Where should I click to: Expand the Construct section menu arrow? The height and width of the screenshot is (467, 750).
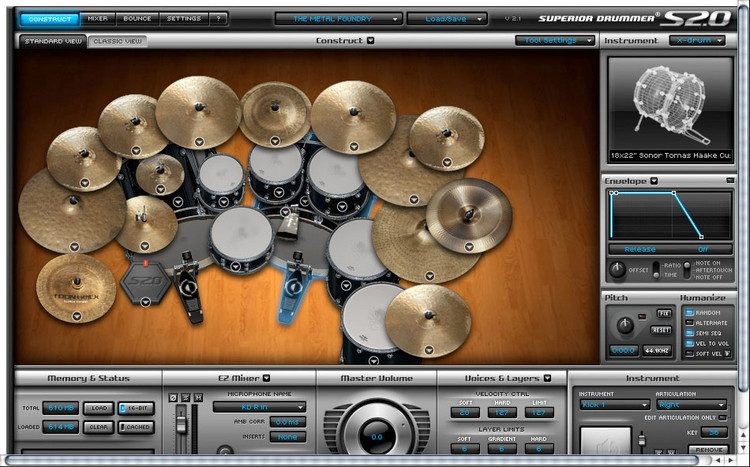tap(371, 41)
